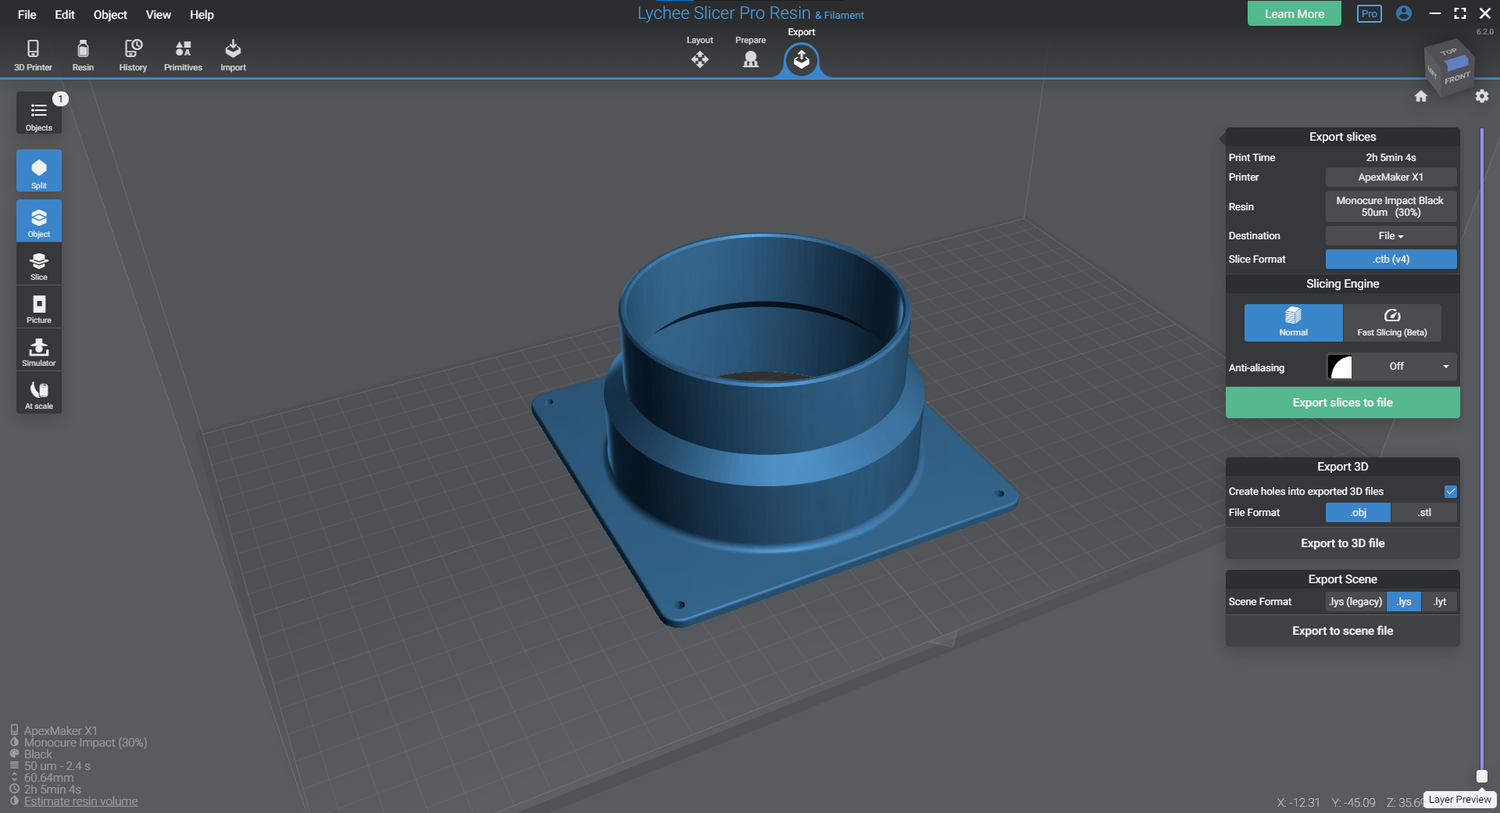Open the Simulator tool
This screenshot has width=1500, height=813.
pos(39,351)
